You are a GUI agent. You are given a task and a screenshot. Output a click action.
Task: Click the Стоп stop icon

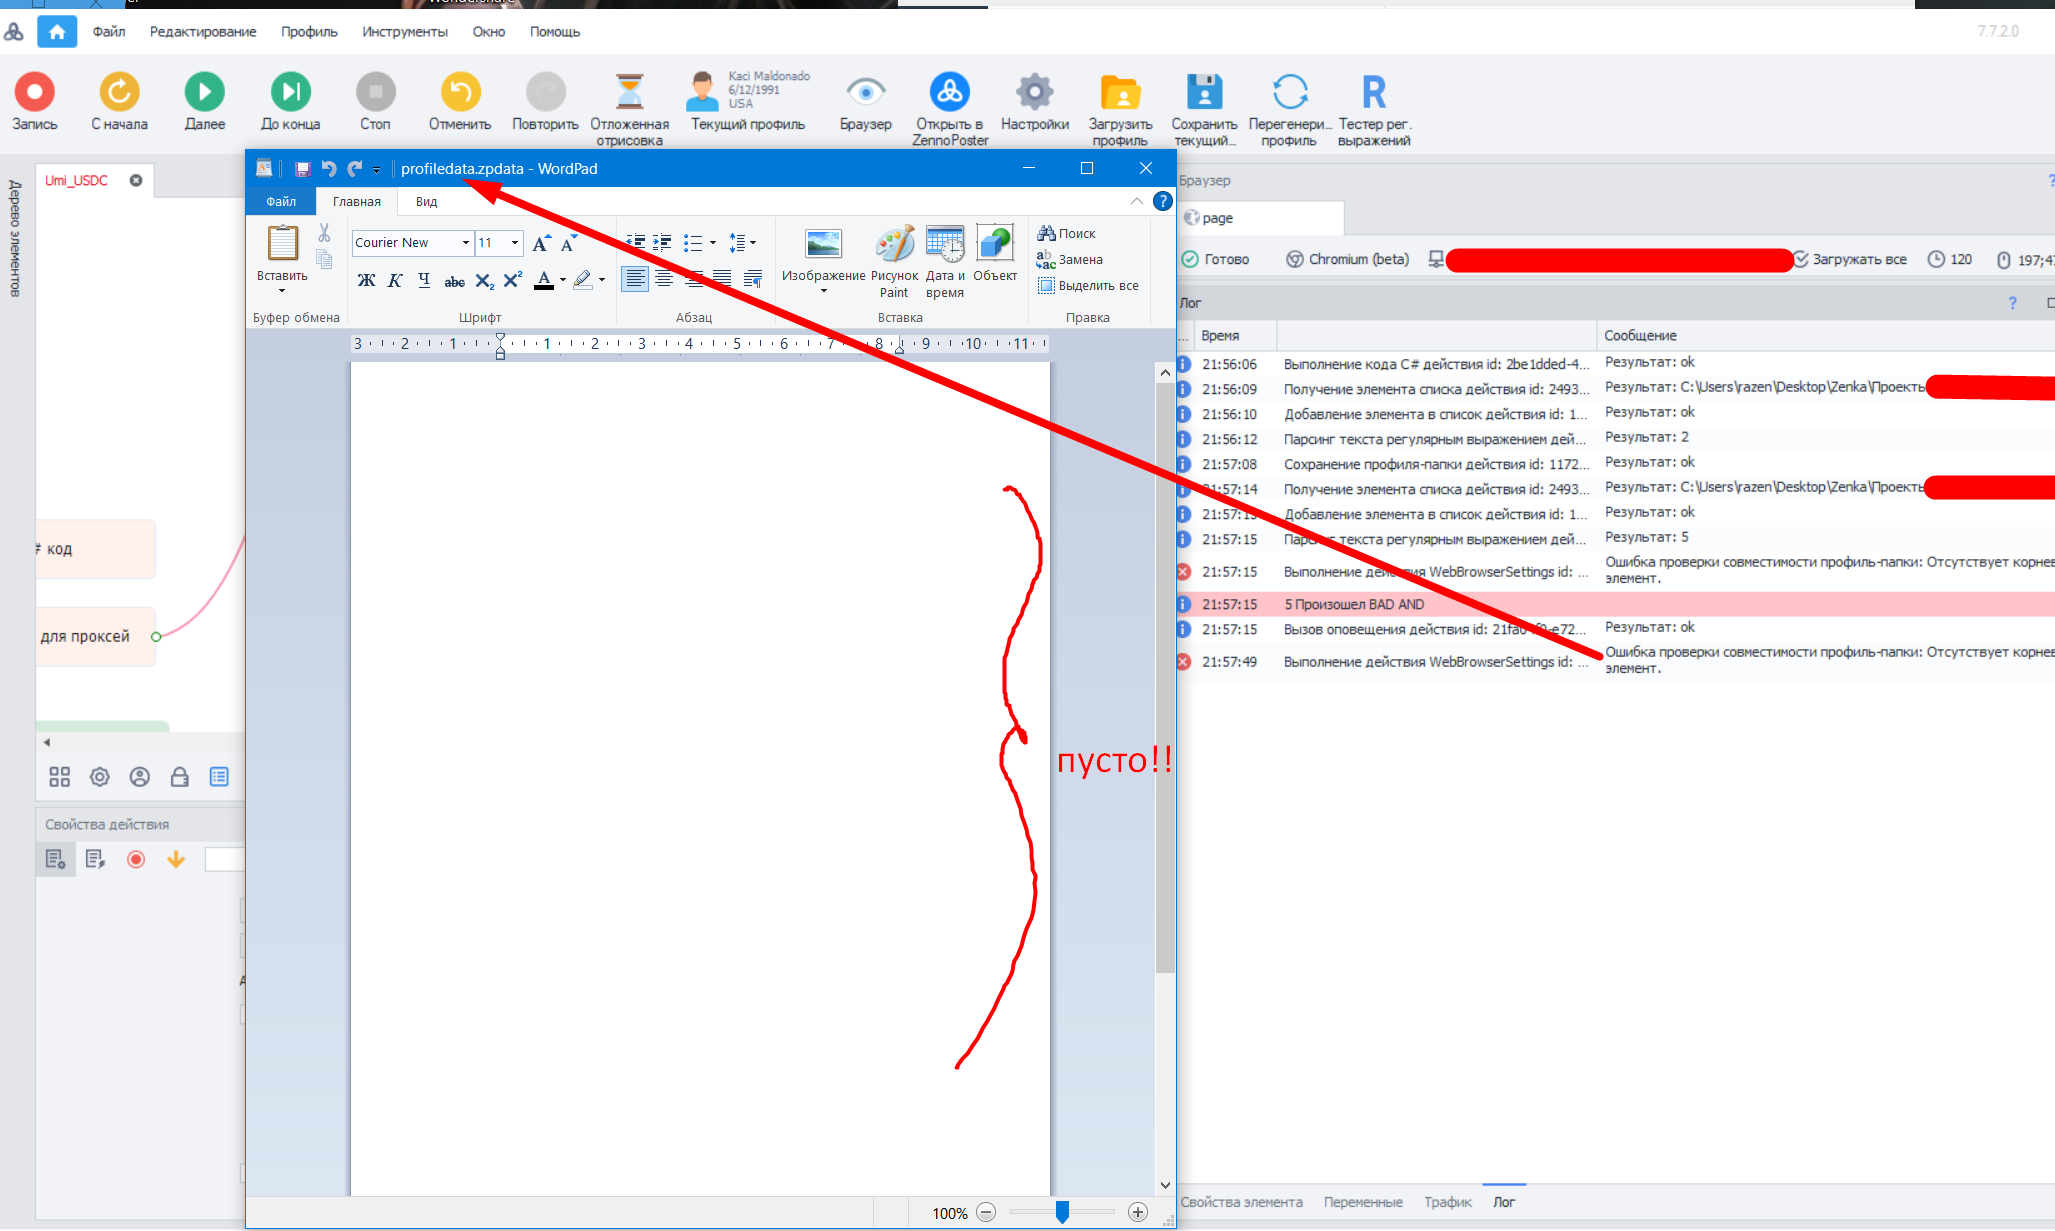pos(375,93)
